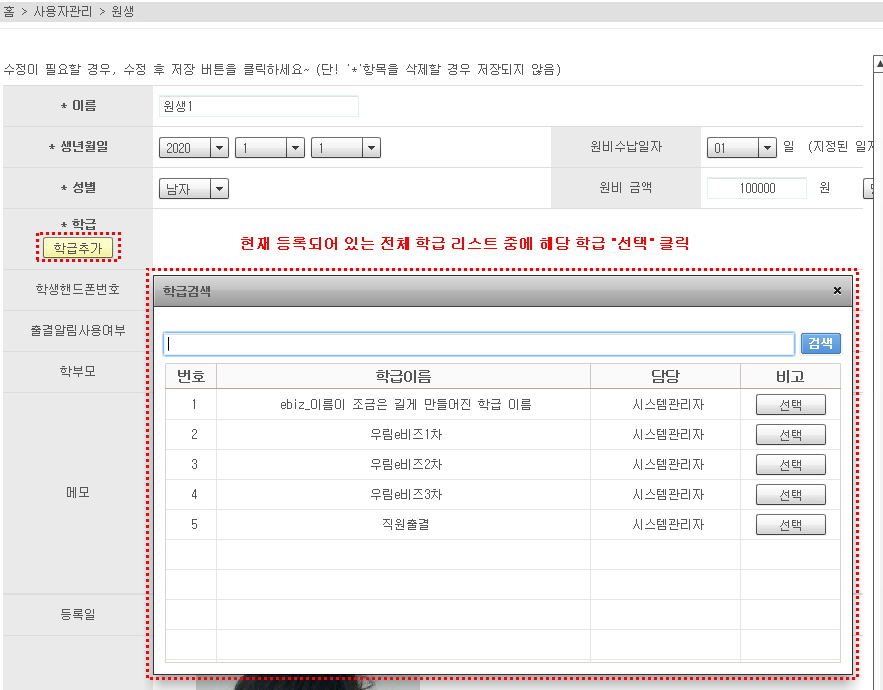Image resolution: width=883 pixels, height=690 pixels.
Task: Click the 비고 column header
Action: [790, 376]
